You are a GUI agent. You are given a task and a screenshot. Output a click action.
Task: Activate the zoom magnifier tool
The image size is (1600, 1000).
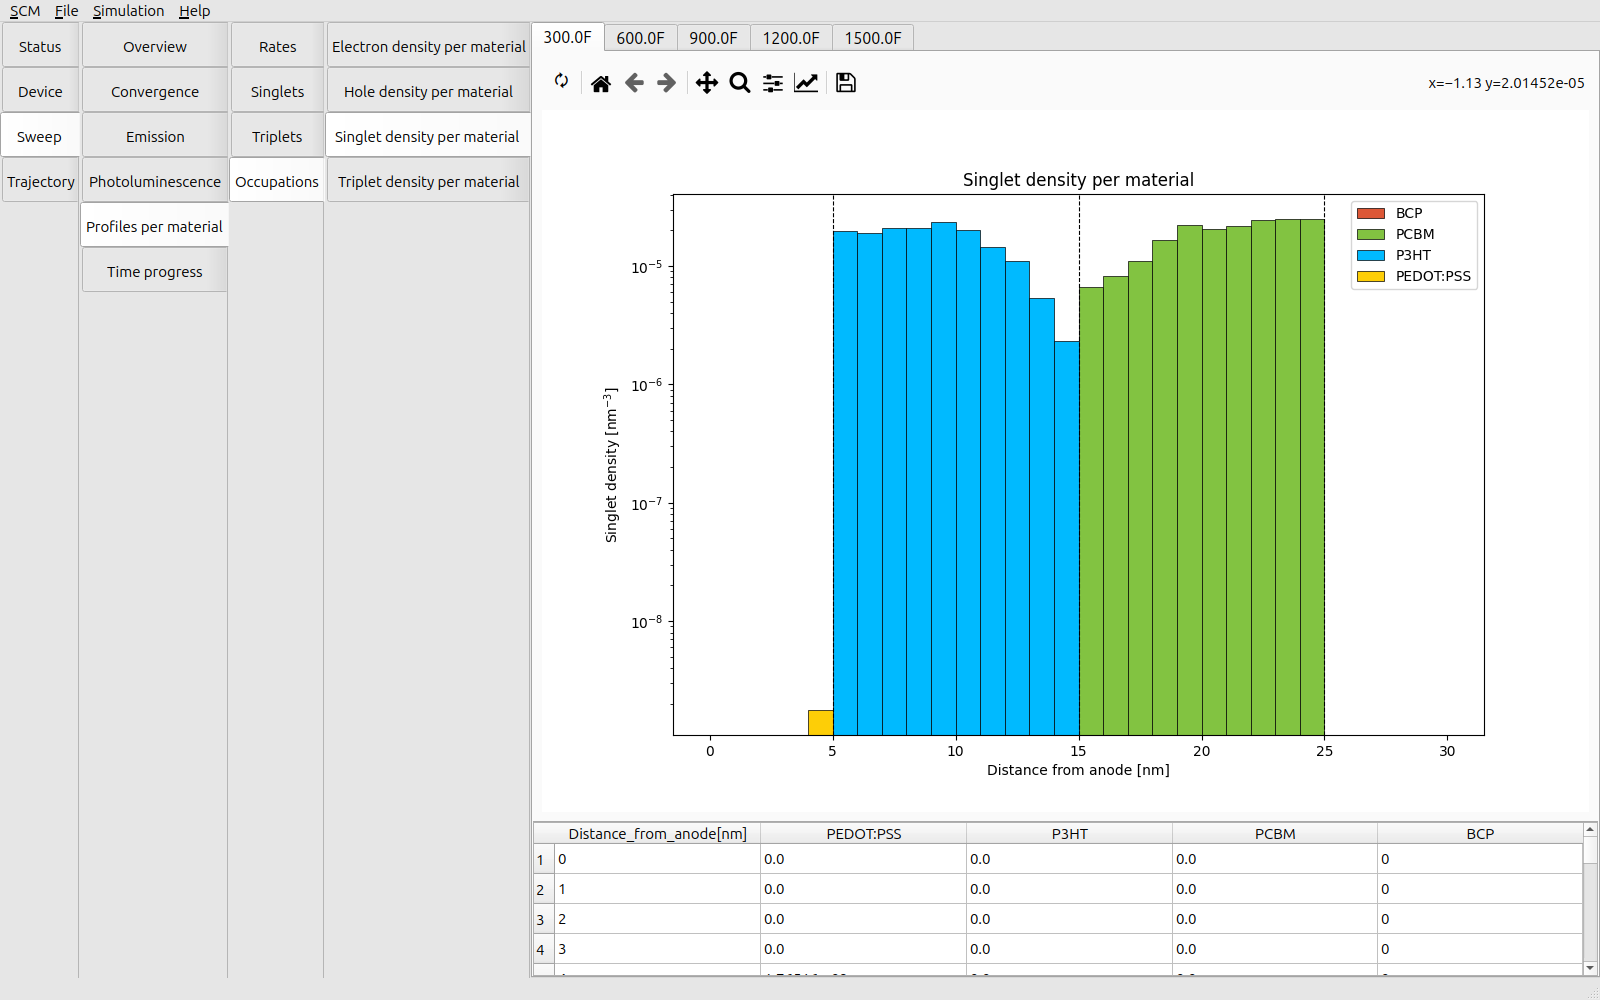pos(740,83)
